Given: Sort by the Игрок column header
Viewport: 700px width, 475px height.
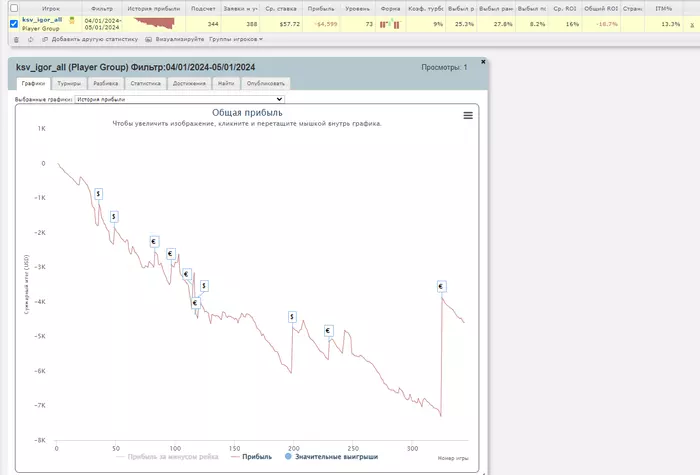Looking at the screenshot, I should [51, 8].
